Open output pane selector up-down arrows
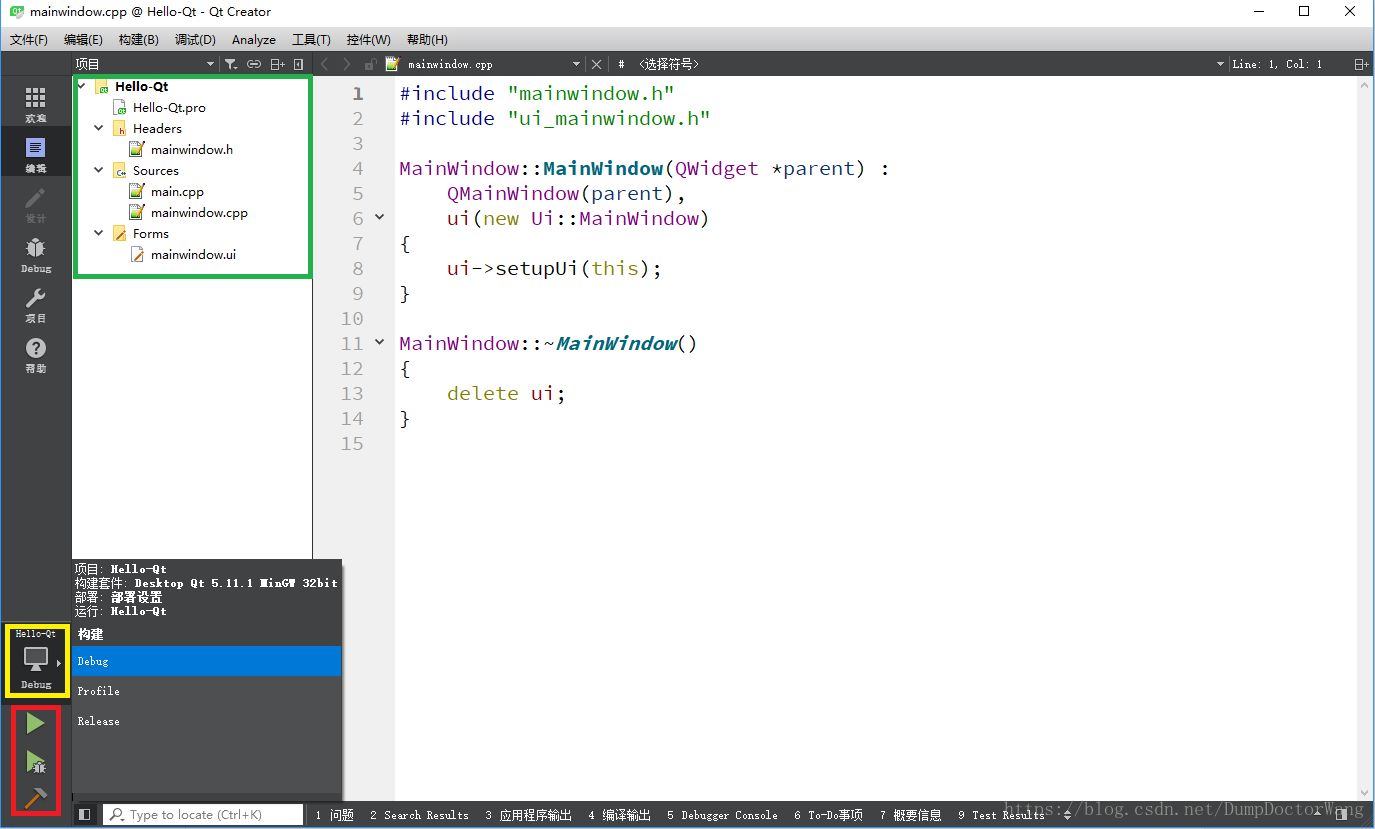The image size is (1375, 829). click(1066, 815)
